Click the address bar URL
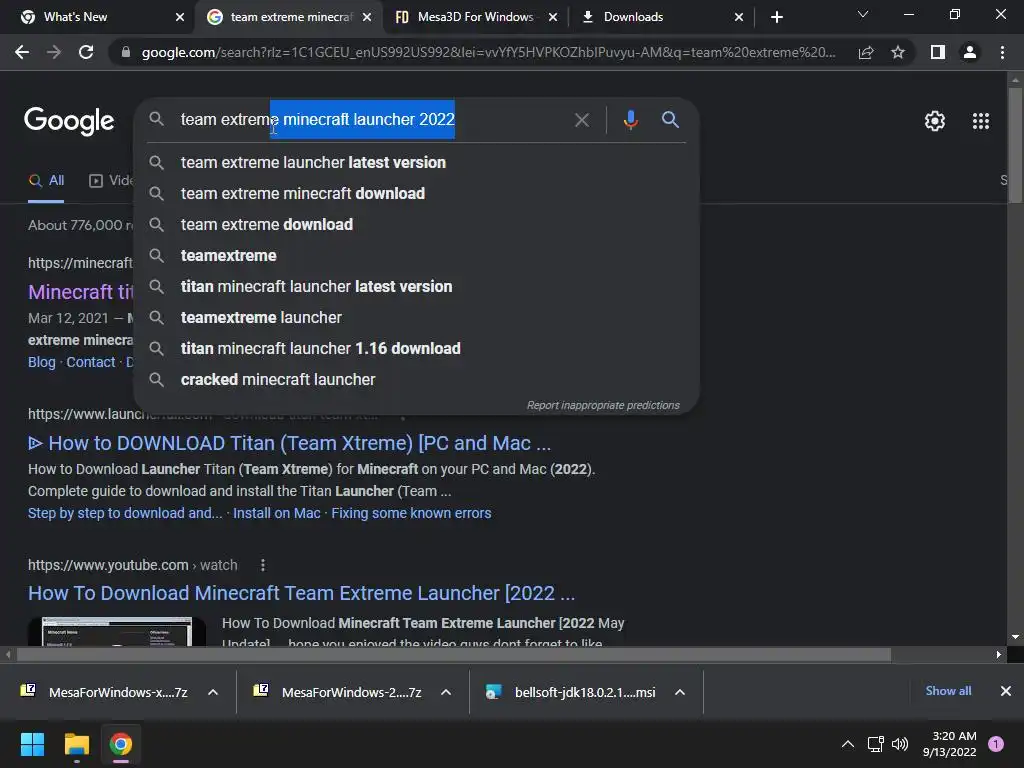 [488, 52]
